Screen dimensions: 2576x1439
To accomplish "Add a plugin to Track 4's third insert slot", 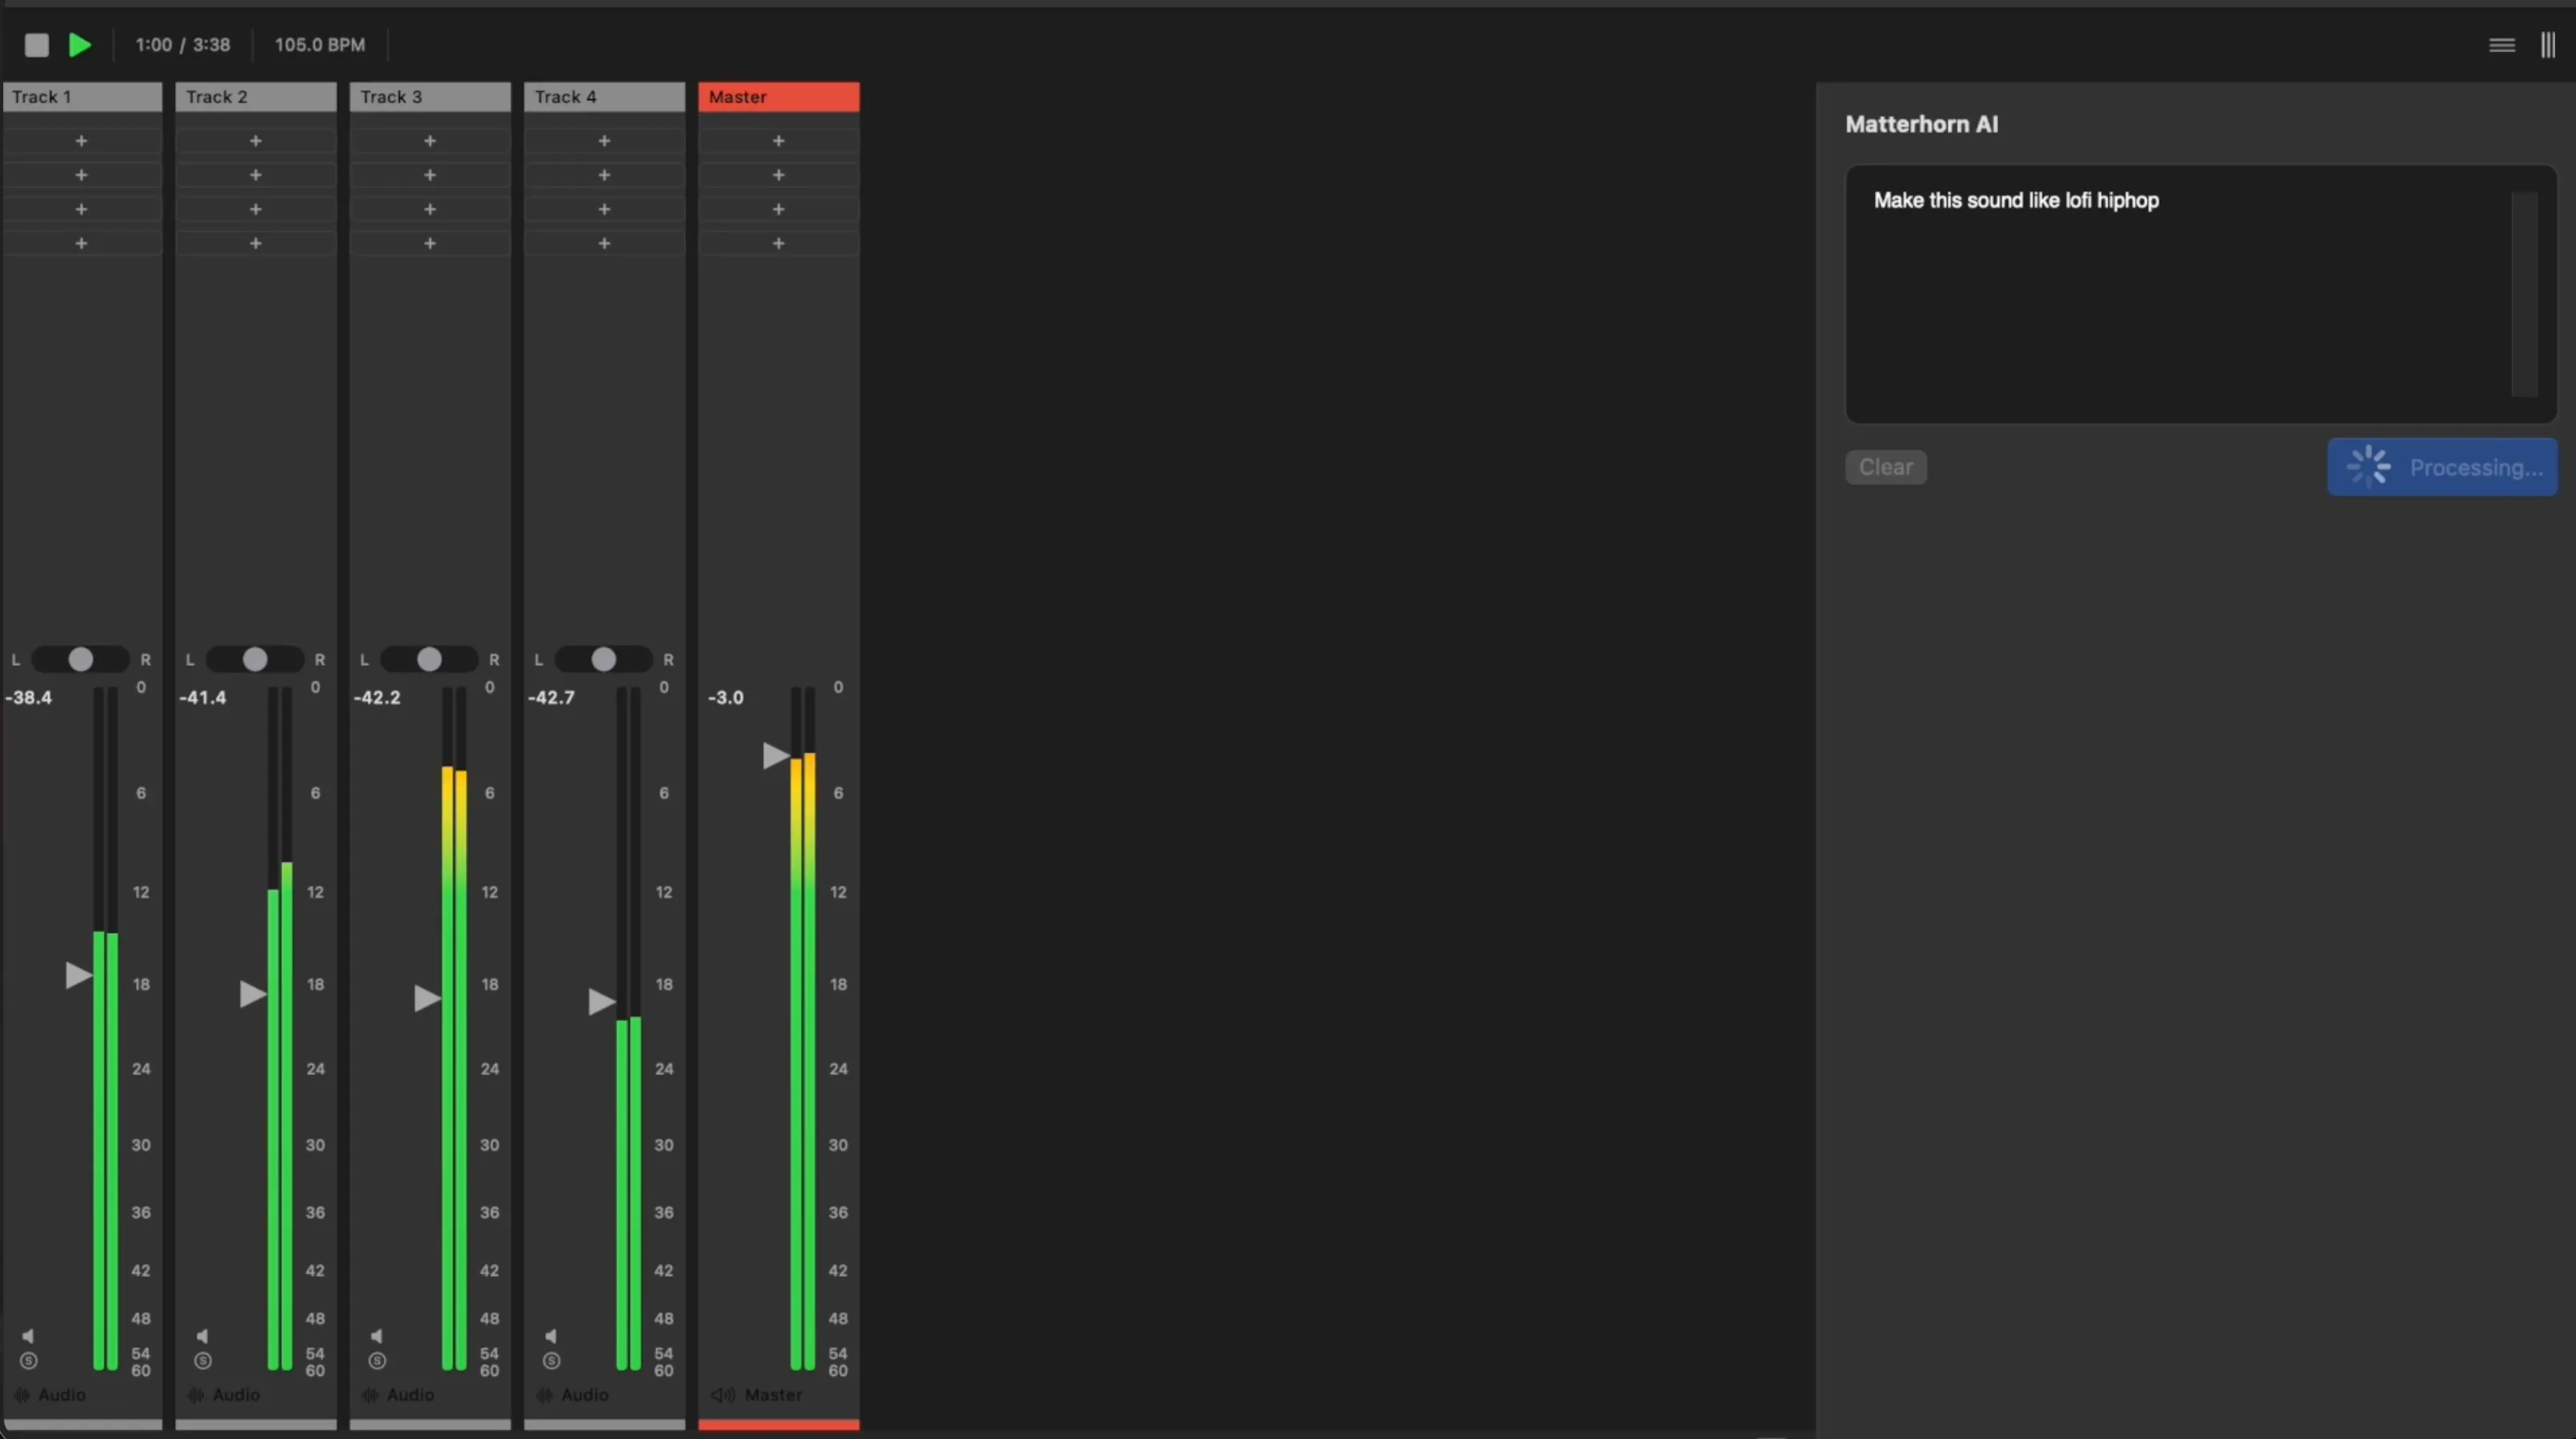I will (x=604, y=209).
